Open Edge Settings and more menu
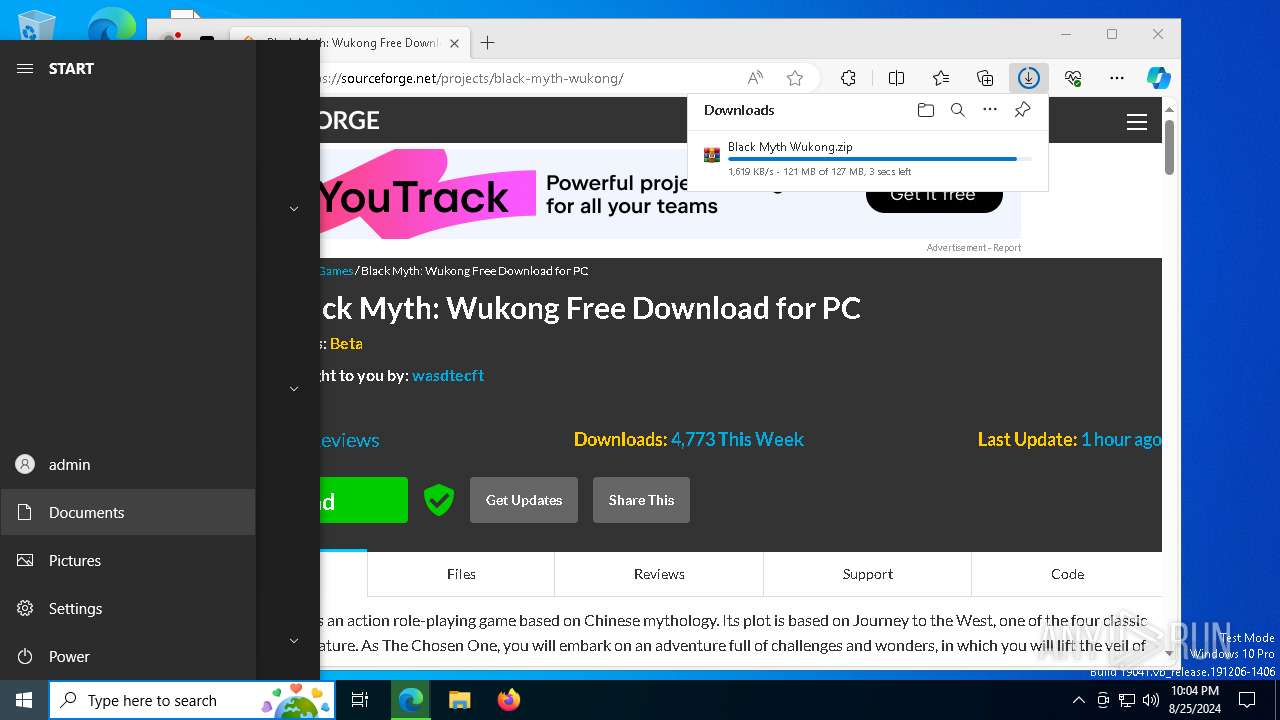 tap(1117, 78)
